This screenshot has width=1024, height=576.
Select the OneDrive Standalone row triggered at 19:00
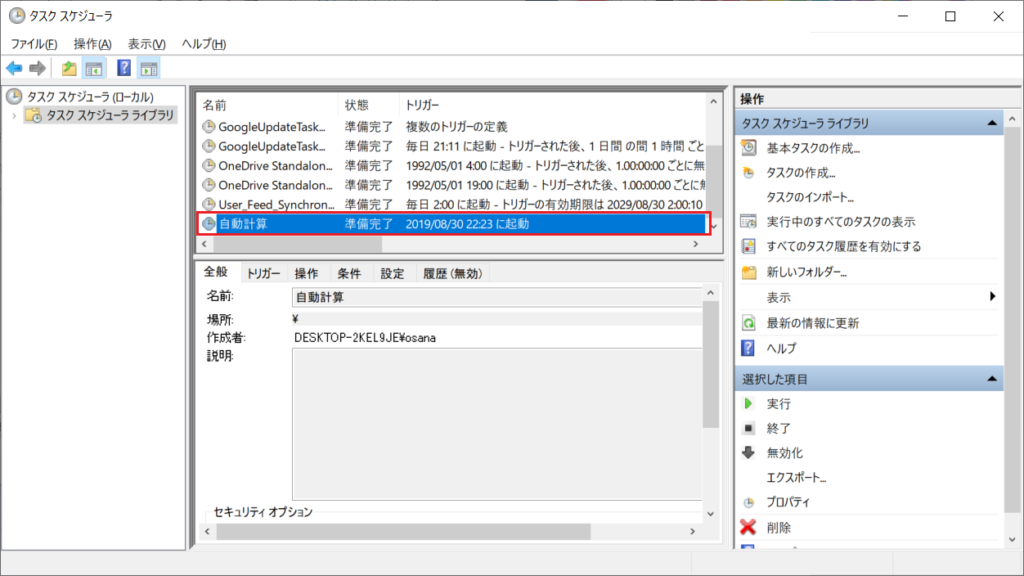click(x=452, y=185)
